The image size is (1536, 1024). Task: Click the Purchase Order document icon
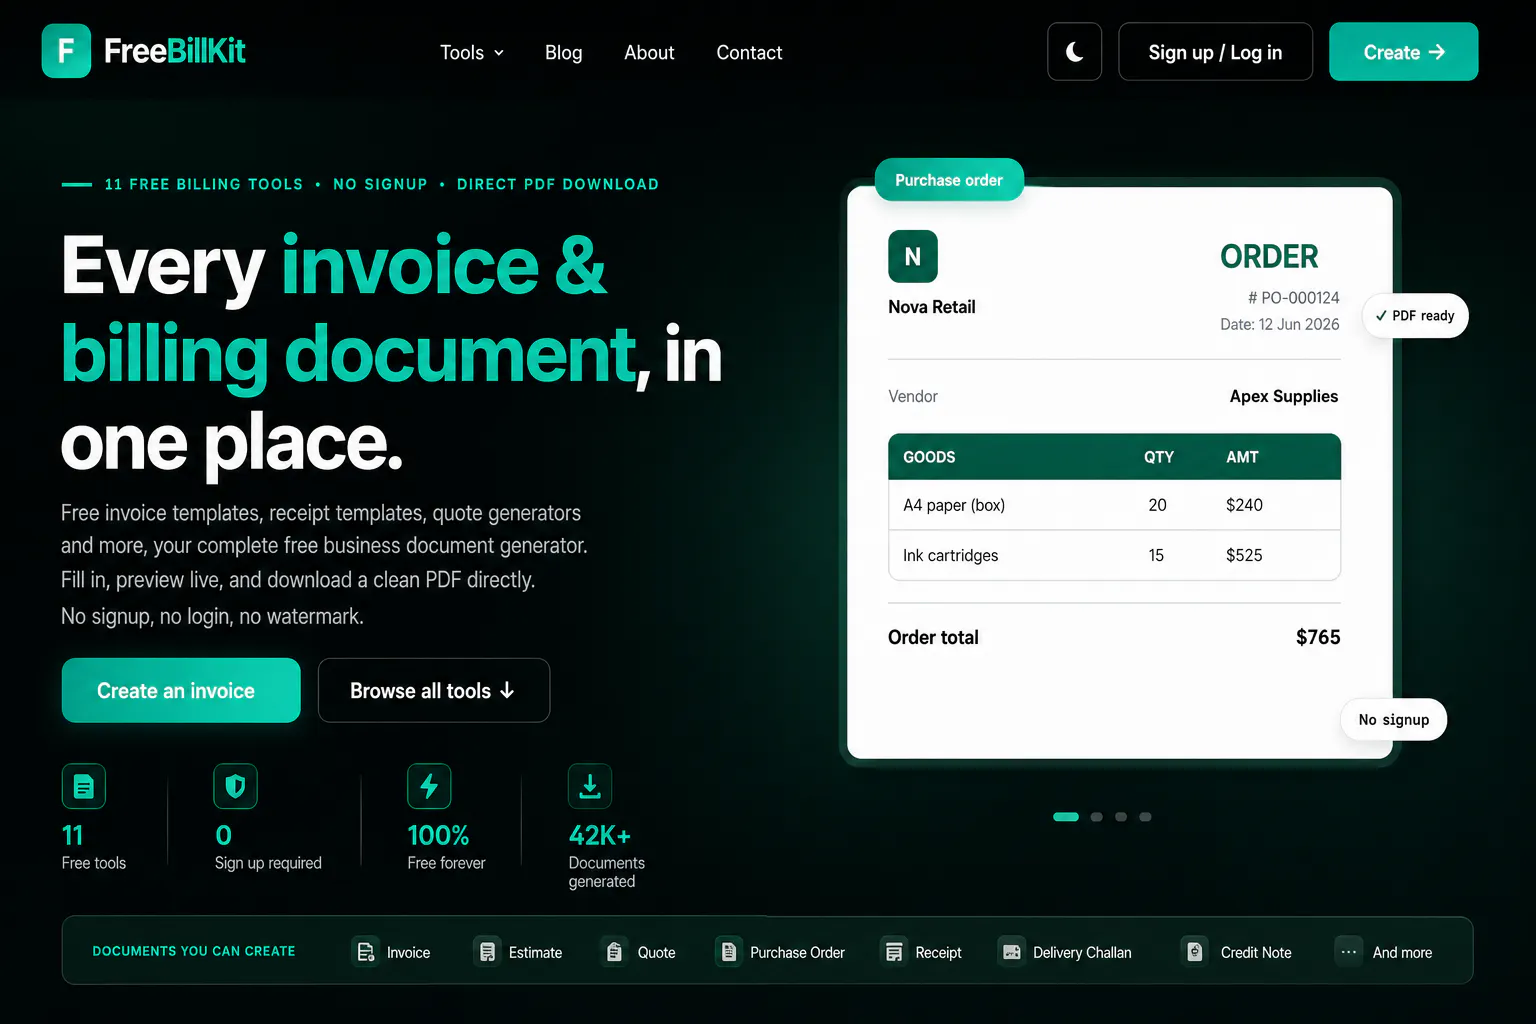pyautogui.click(x=729, y=952)
